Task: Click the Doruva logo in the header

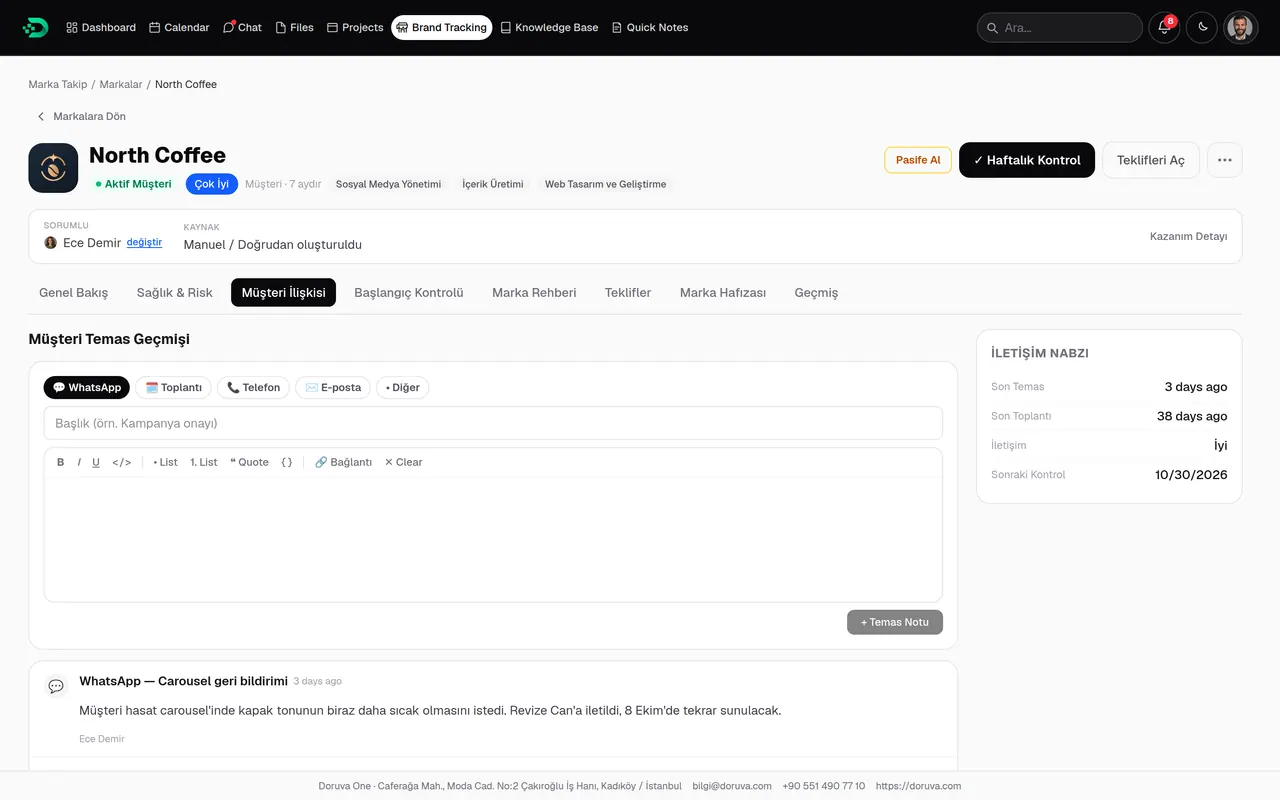Action: coord(35,27)
